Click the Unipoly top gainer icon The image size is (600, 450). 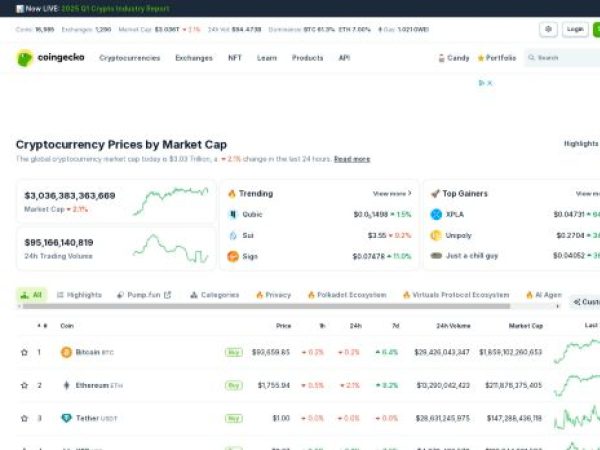coord(436,235)
